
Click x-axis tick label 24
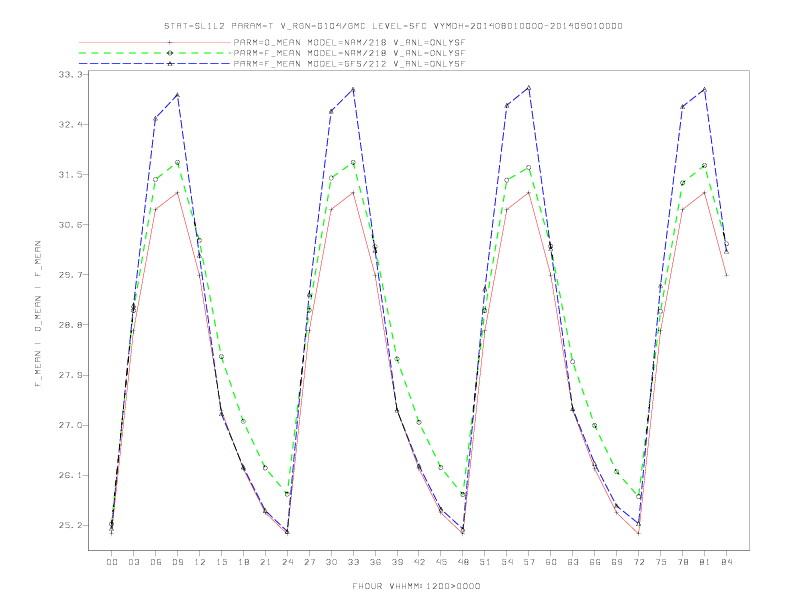tap(287, 562)
